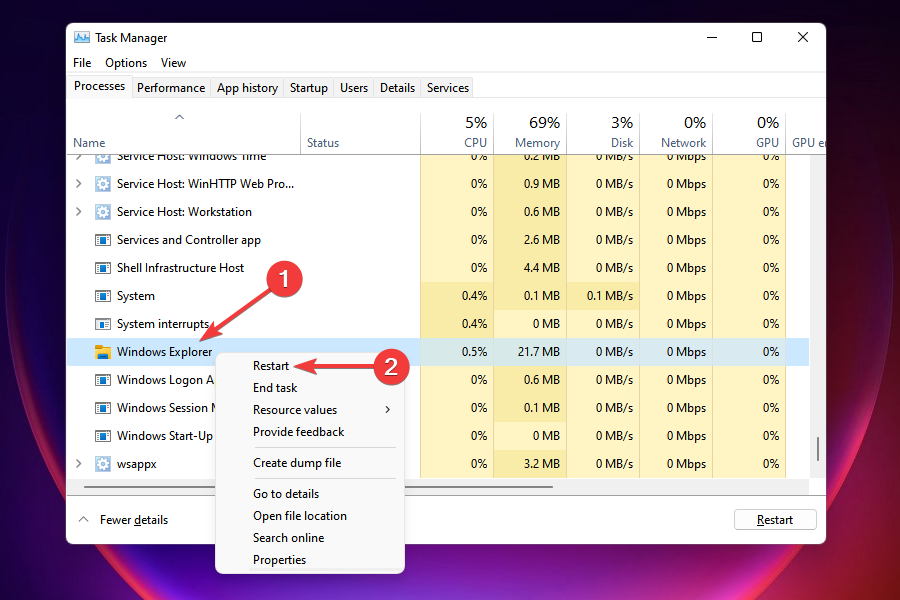The width and height of the screenshot is (900, 600).
Task: Click the Service Host: Workstation gear icon
Action: point(102,212)
